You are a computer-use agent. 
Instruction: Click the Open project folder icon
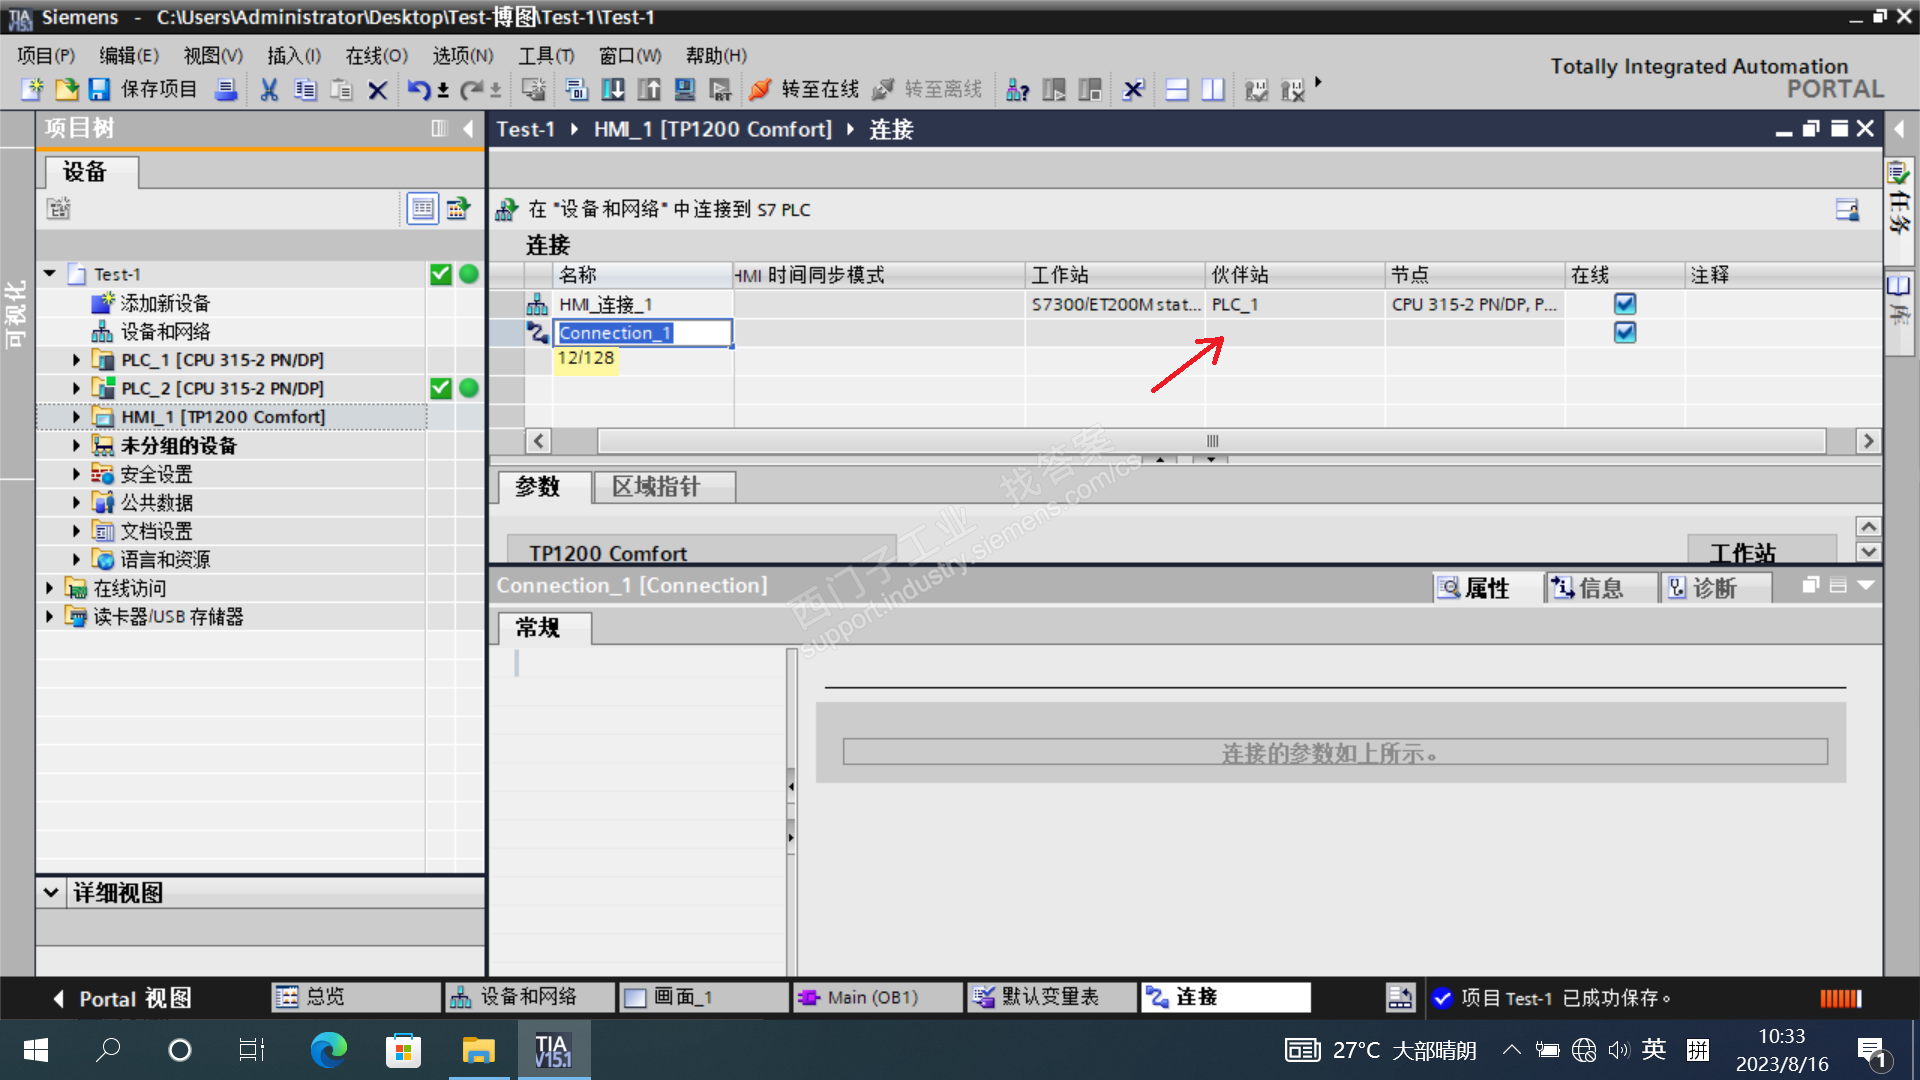[66, 90]
